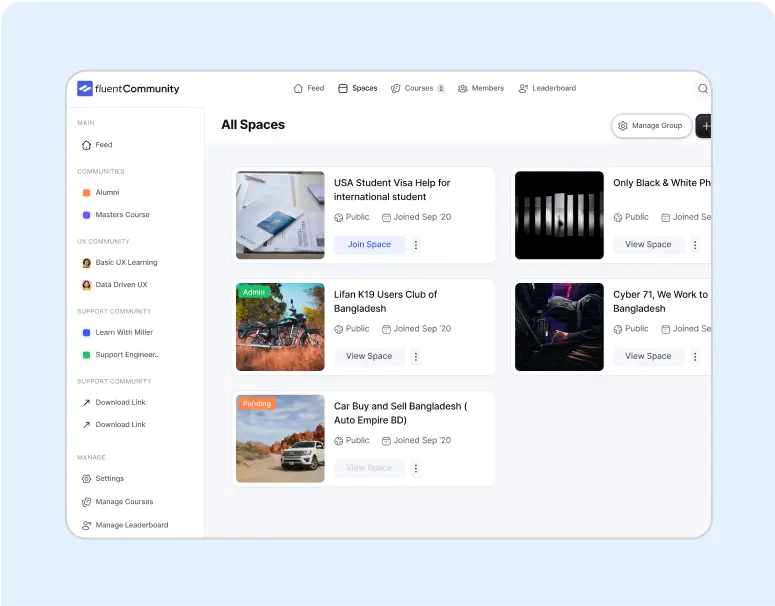Open more options for Car Buy and Sell space

[x=416, y=468]
